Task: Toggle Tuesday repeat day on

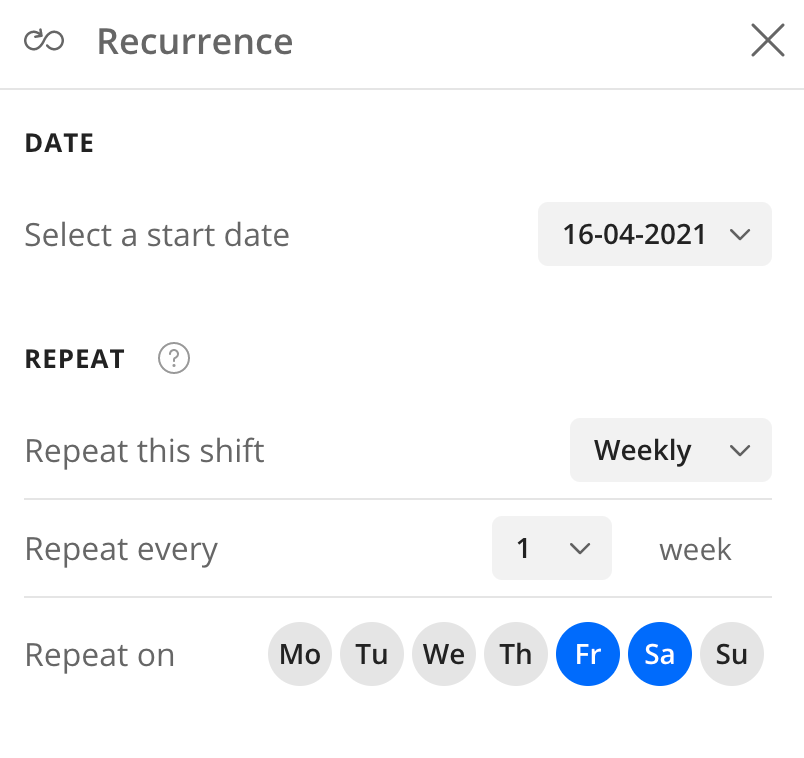Action: click(372, 654)
